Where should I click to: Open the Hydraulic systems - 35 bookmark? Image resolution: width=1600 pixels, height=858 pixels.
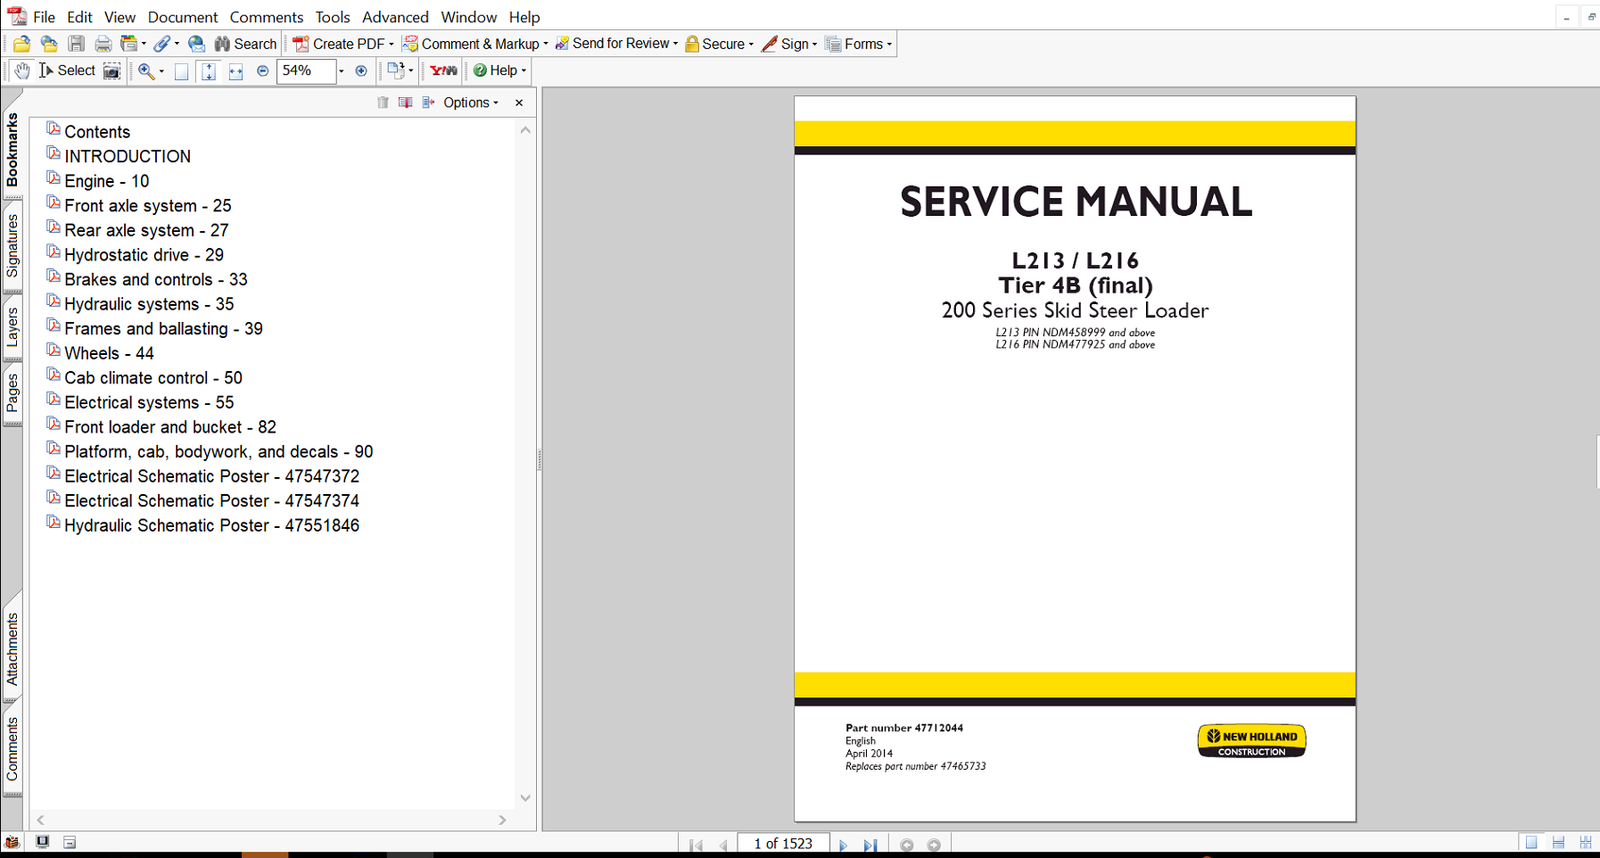(x=149, y=304)
